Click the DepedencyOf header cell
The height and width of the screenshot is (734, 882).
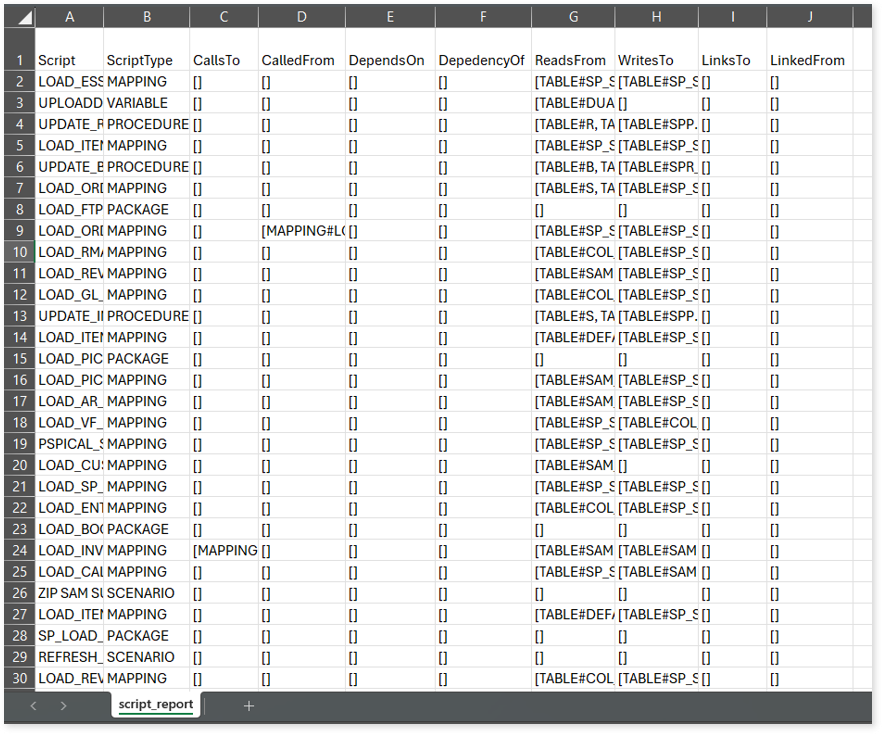pos(482,60)
